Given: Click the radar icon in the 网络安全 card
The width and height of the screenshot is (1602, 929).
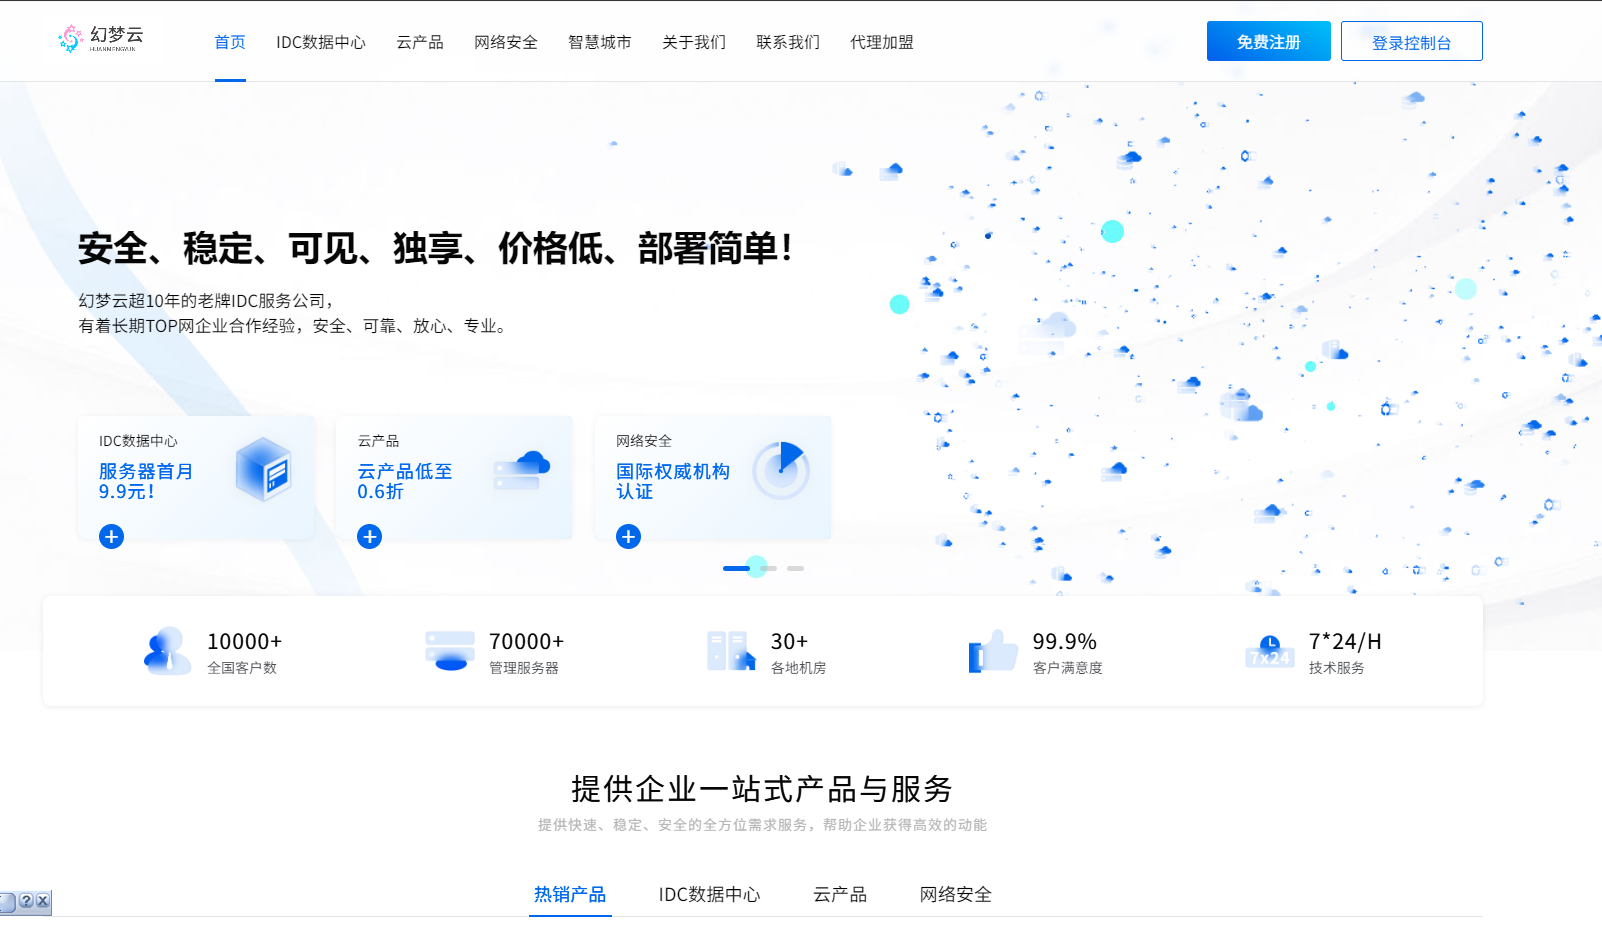Looking at the screenshot, I should [x=781, y=469].
